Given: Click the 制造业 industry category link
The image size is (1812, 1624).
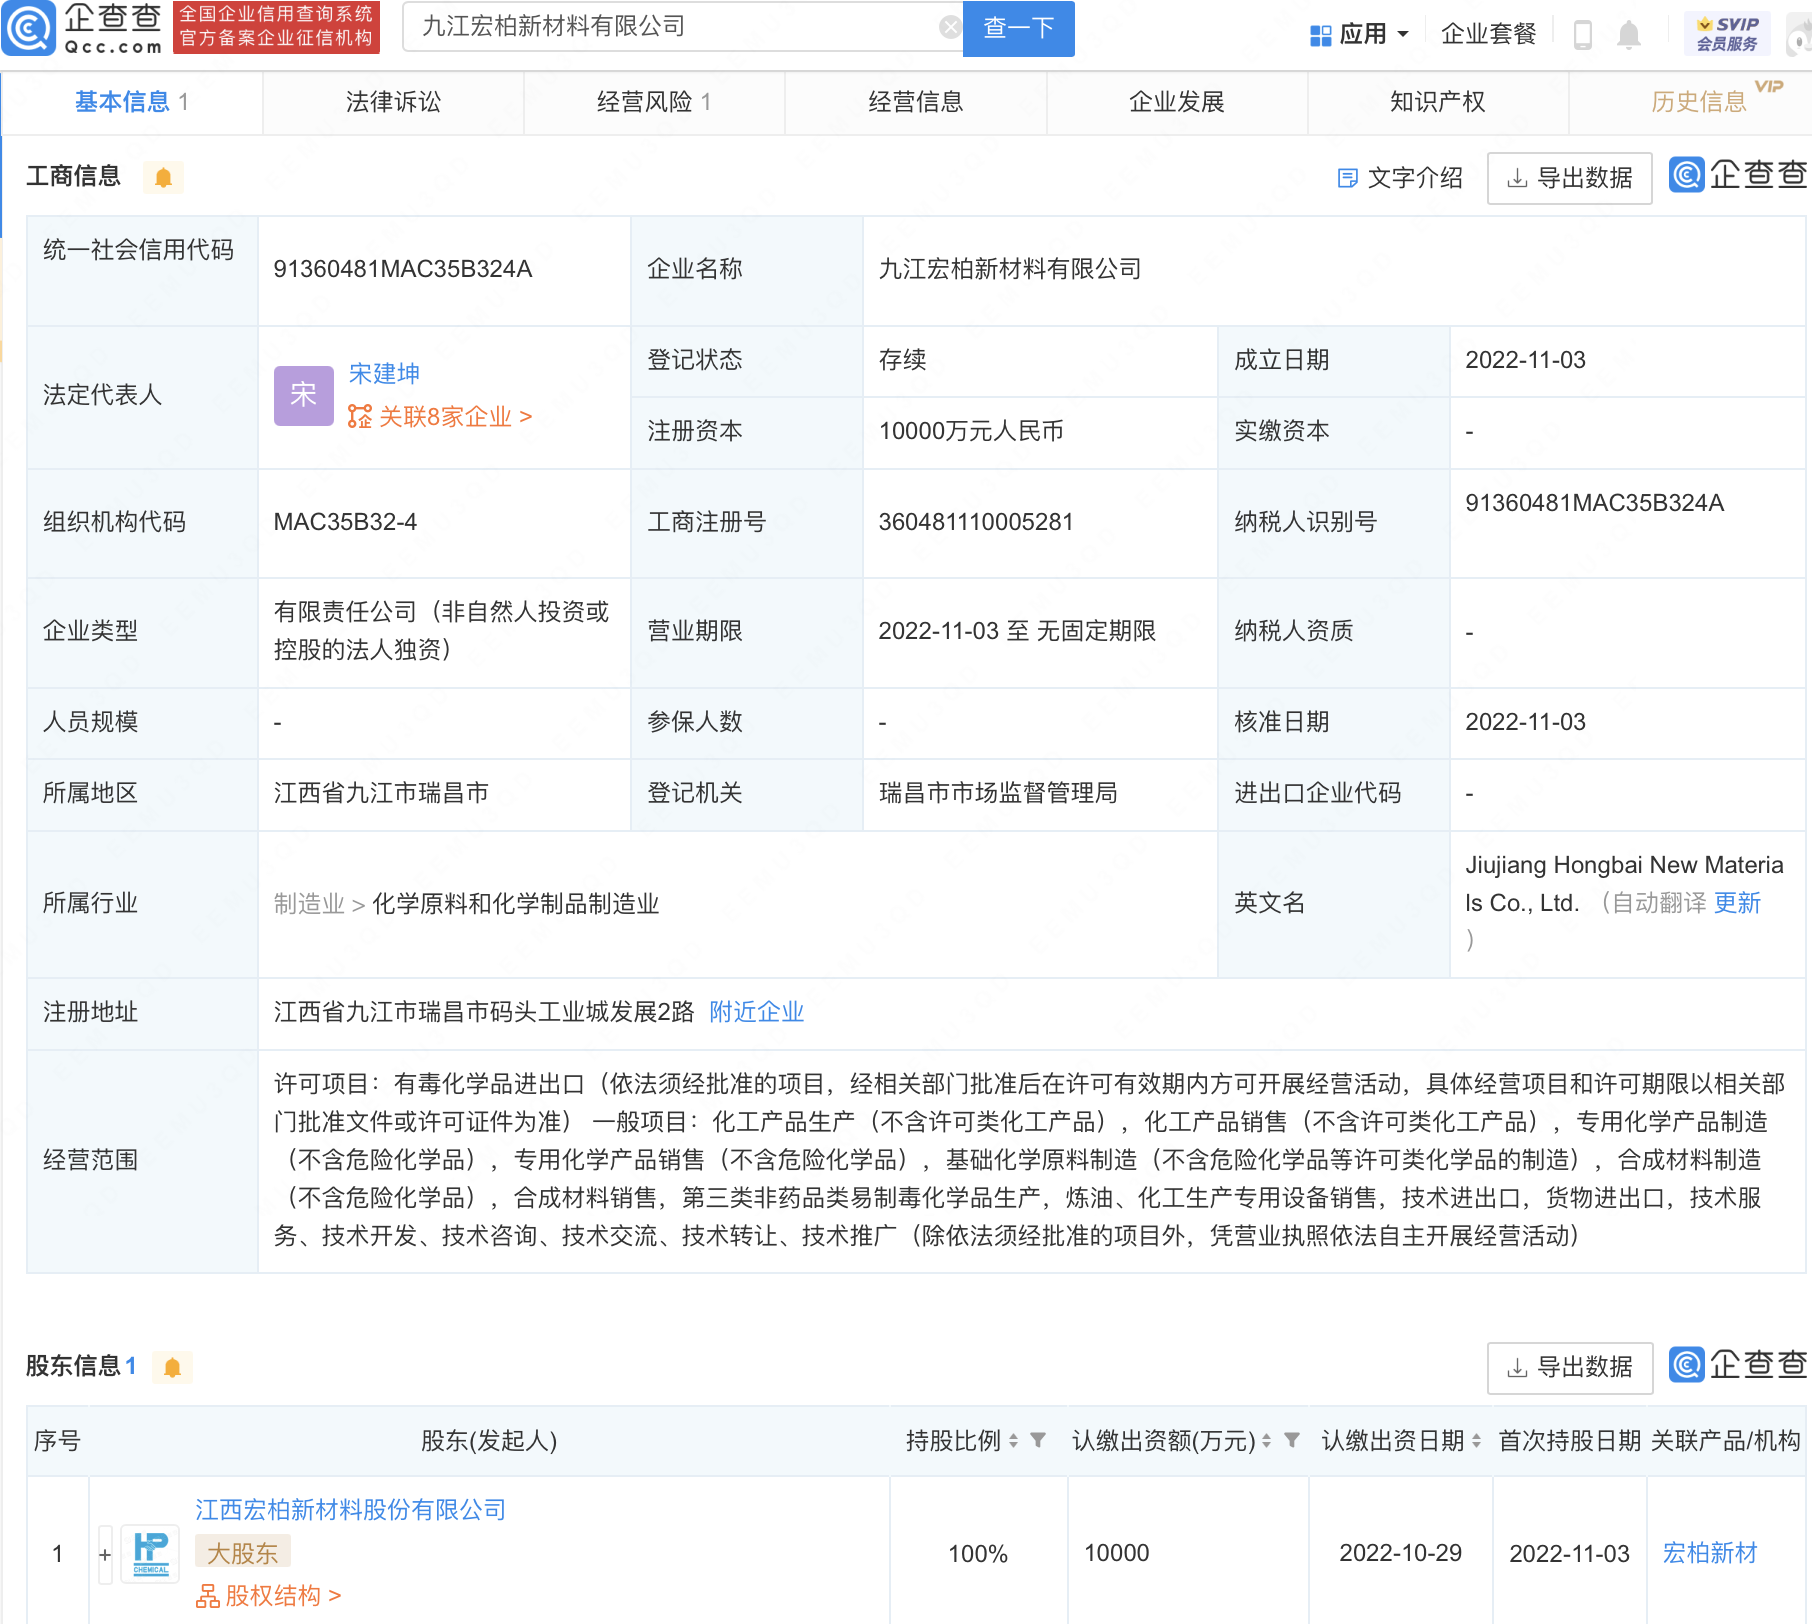Looking at the screenshot, I should point(309,904).
